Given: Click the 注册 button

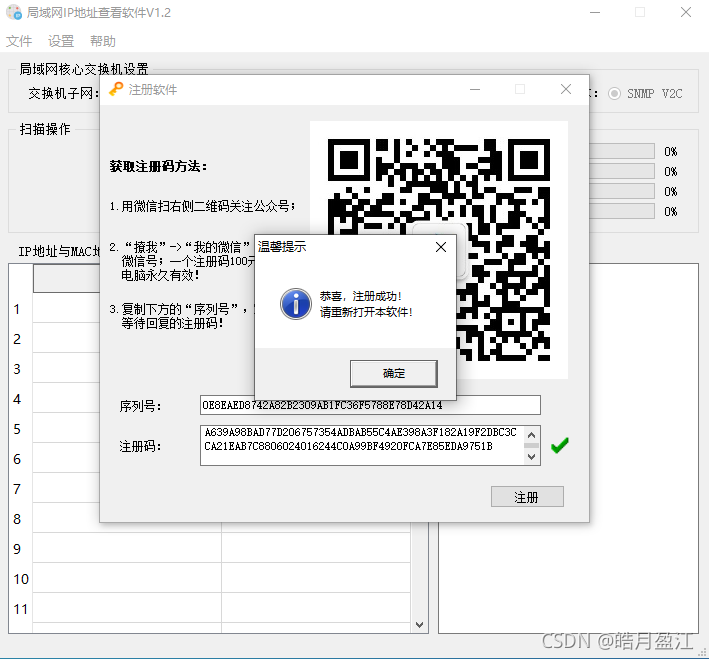Looking at the screenshot, I should (527, 497).
